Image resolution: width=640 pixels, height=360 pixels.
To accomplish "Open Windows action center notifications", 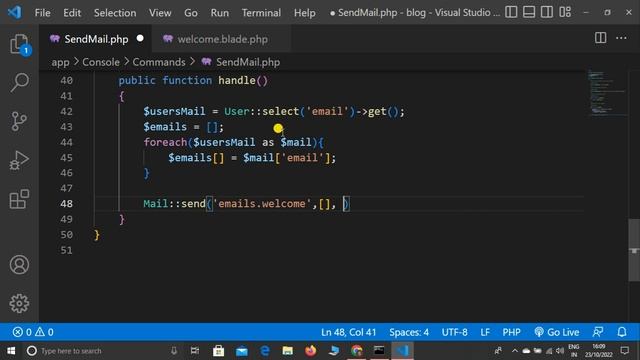I will click(x=625, y=351).
